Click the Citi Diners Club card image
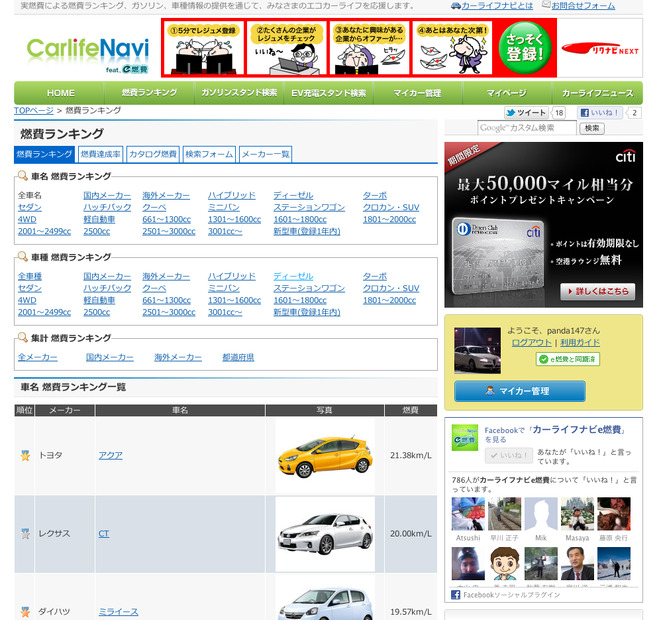The image size is (661, 620). [x=497, y=255]
